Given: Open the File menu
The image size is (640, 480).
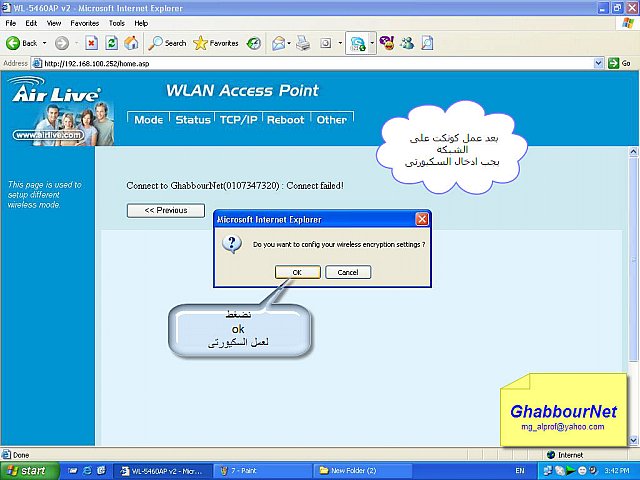Looking at the screenshot, I should click(x=11, y=23).
